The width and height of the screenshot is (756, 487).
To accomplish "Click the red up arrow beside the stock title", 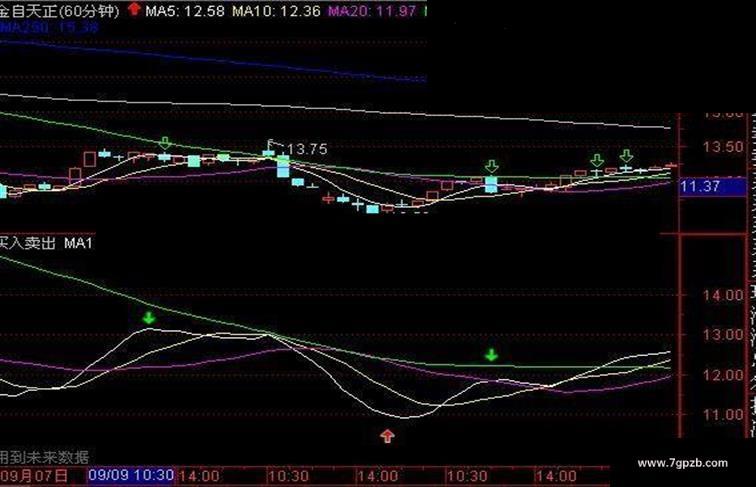I will [135, 9].
